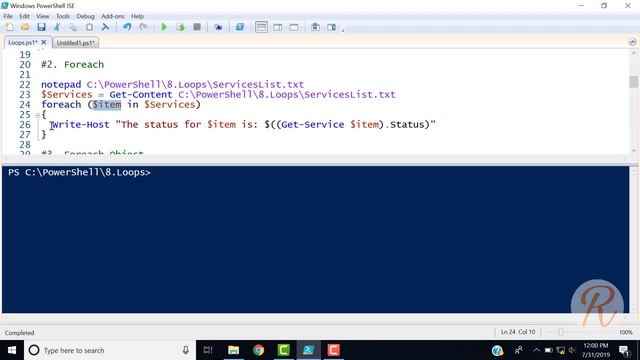
Task: Save the script with the floppy icon
Action: pyautogui.click(x=41, y=27)
